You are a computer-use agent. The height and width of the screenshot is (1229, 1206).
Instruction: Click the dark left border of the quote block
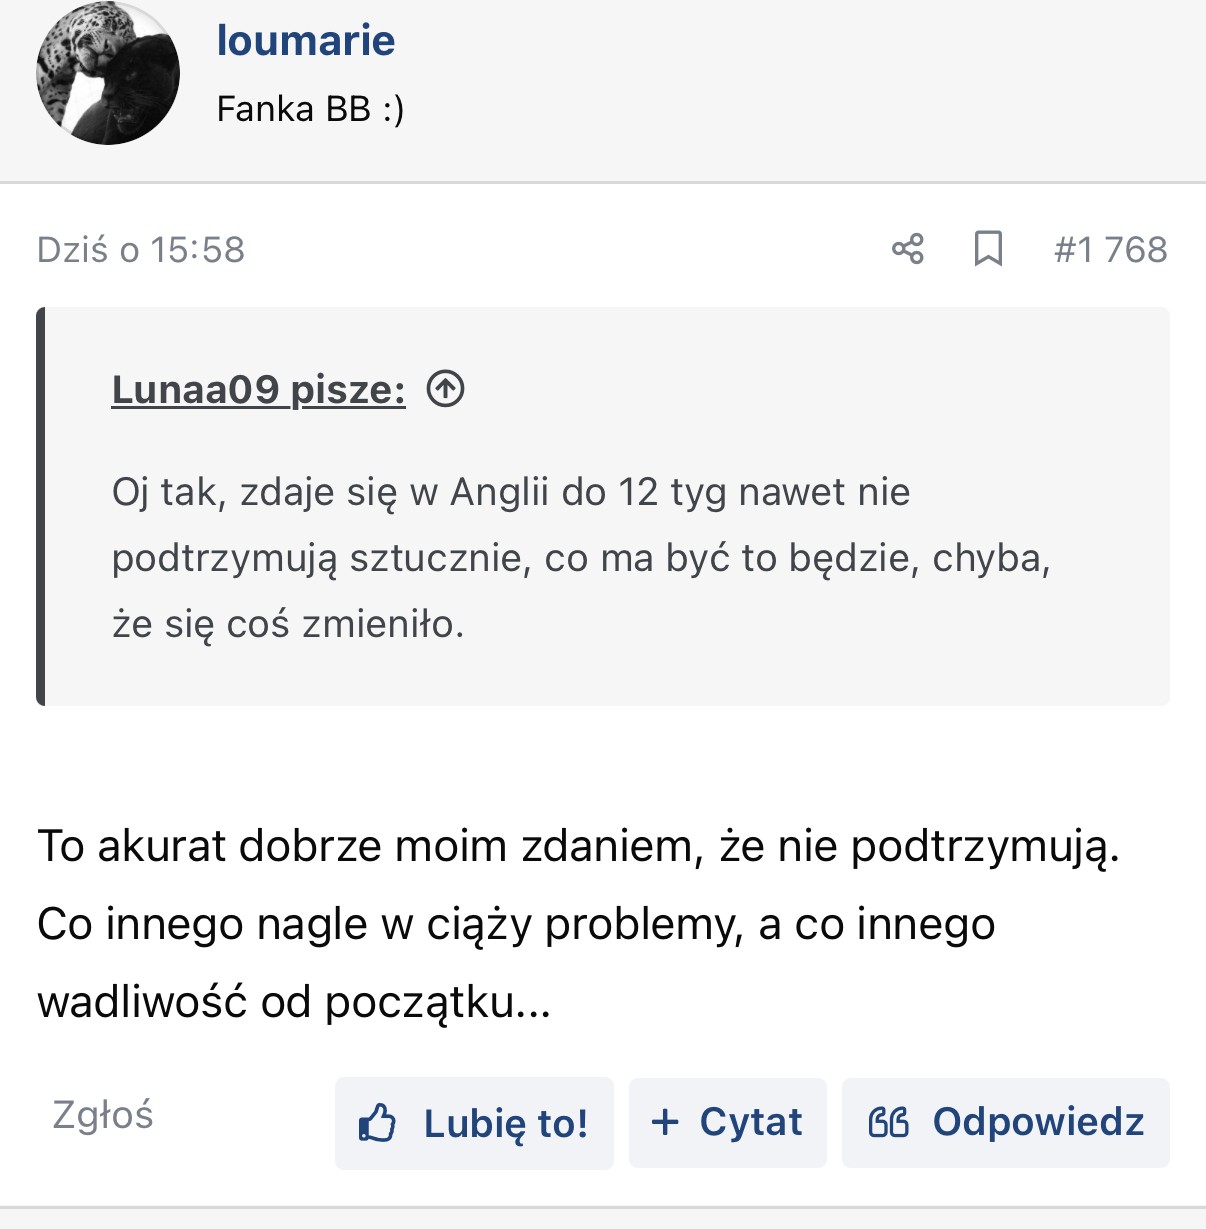(x=41, y=506)
